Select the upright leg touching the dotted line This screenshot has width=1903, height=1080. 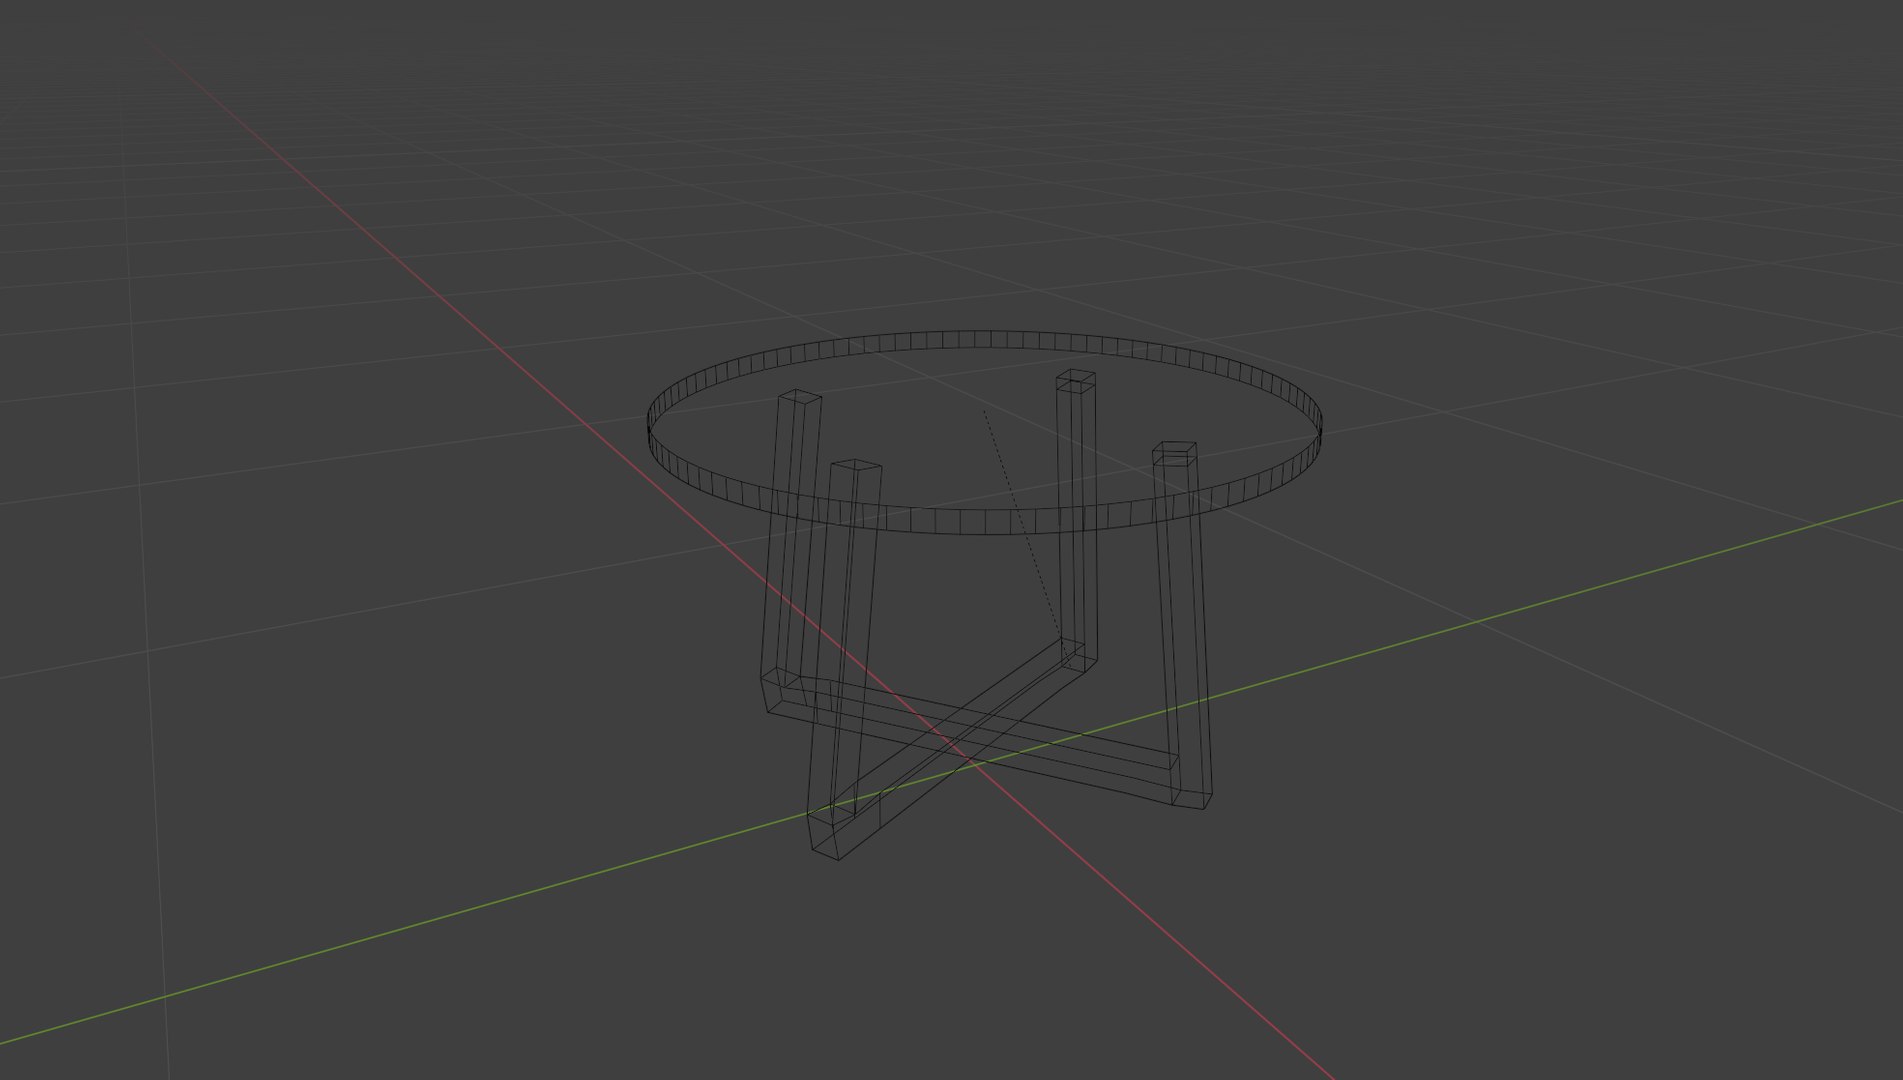point(1077,520)
